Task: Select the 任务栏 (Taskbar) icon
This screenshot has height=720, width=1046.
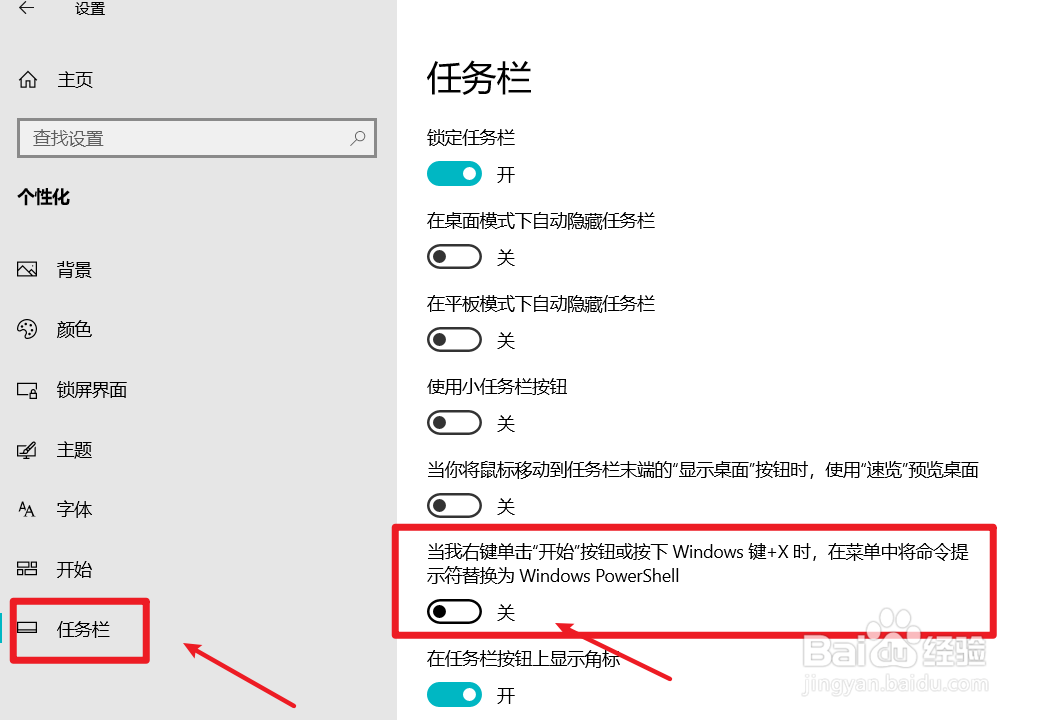Action: point(28,630)
